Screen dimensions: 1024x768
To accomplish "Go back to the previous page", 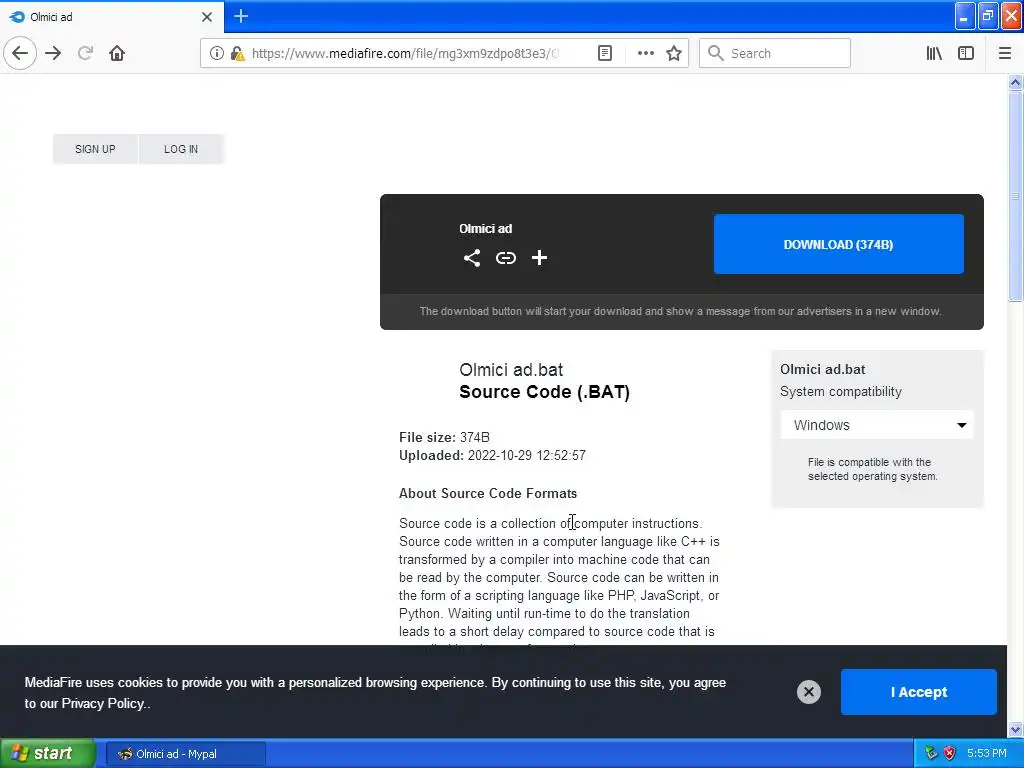I will tap(20, 53).
